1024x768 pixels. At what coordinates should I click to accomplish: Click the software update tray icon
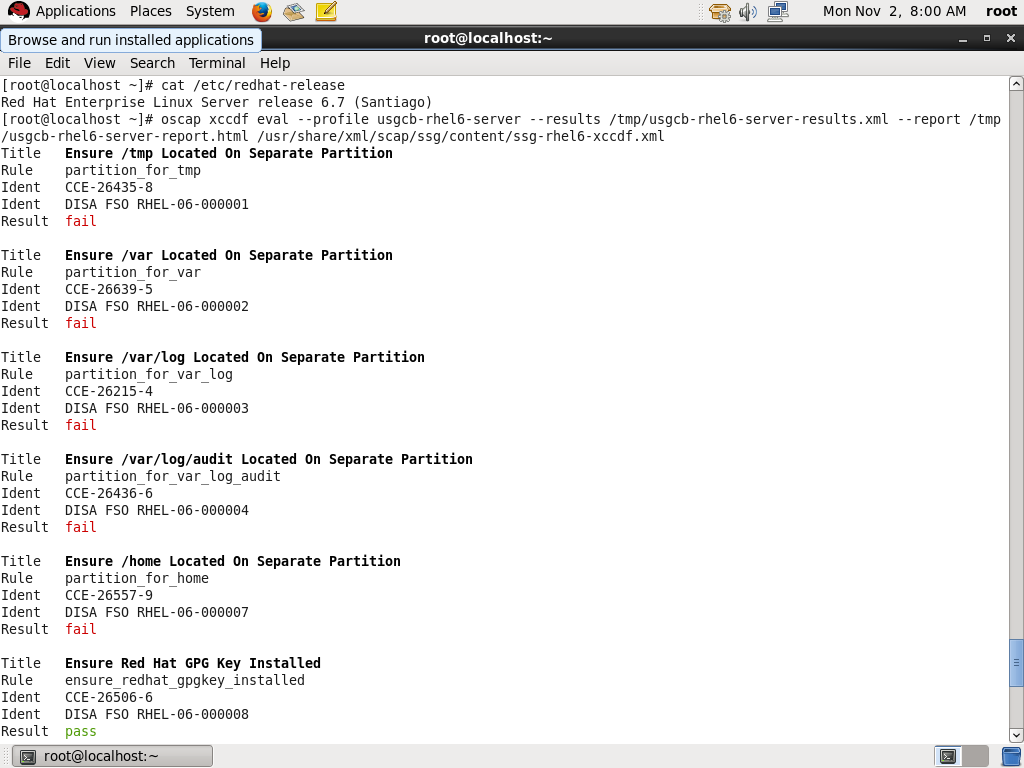pos(720,12)
